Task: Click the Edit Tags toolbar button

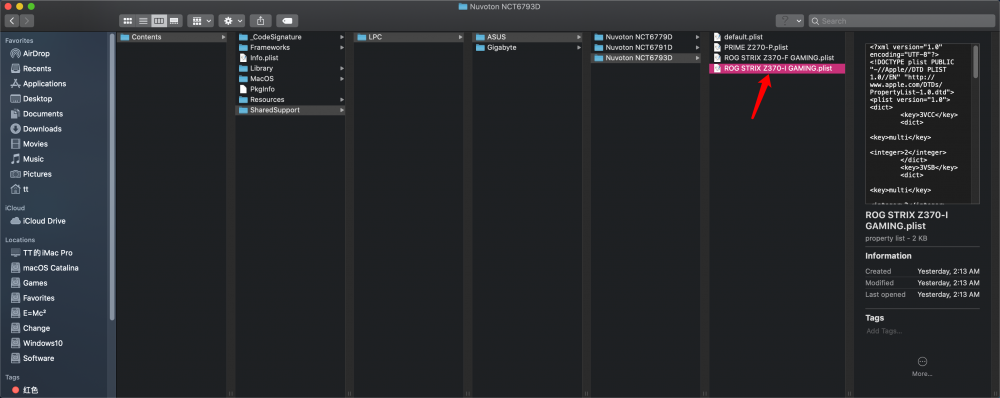Action: tap(288, 21)
